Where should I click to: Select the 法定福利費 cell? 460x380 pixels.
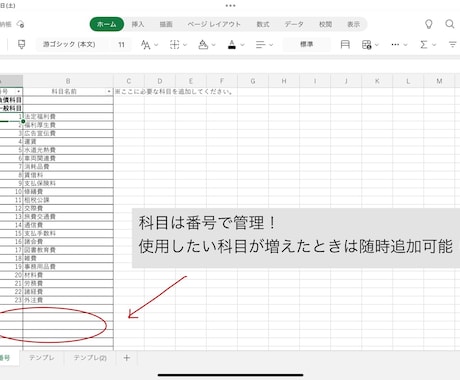pos(68,116)
